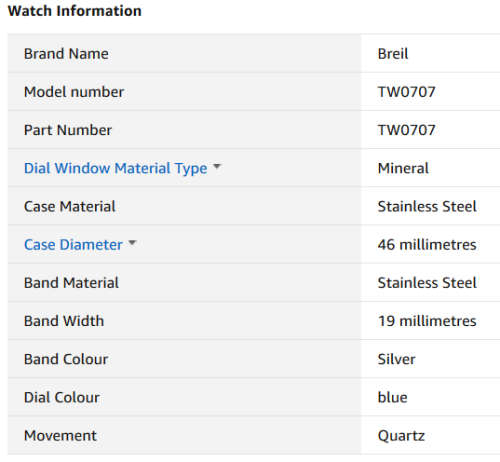This screenshot has width=500, height=462.
Task: Open the Case Diameter dropdown arrow
Action: point(132,242)
